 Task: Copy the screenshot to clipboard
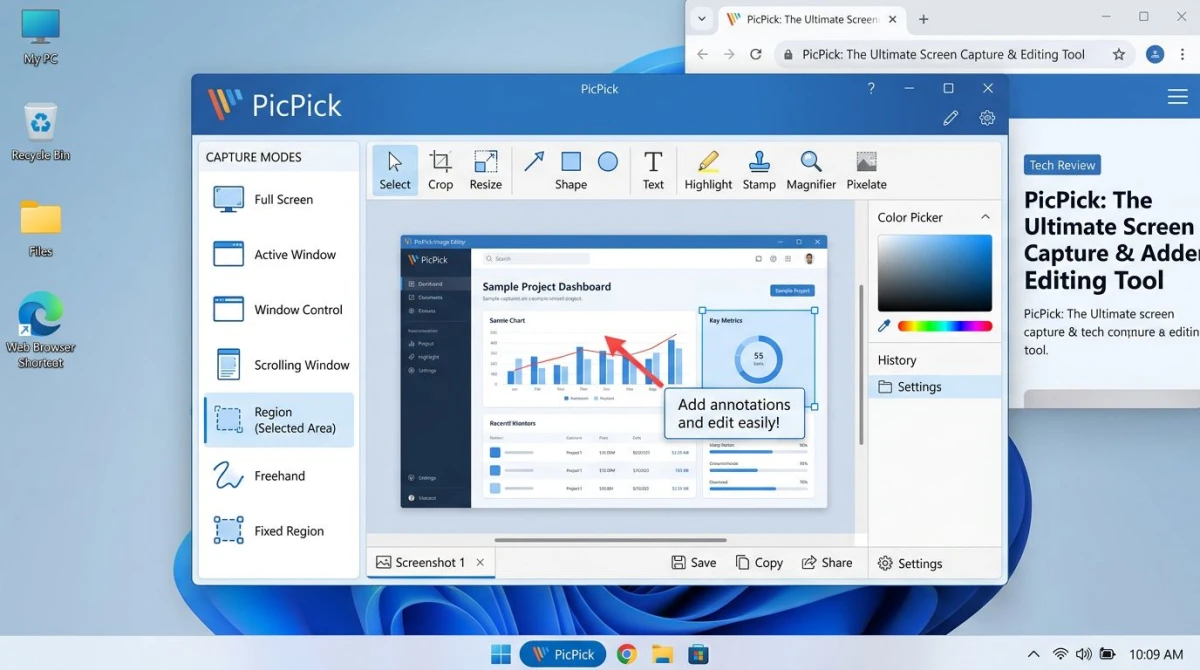tap(759, 563)
